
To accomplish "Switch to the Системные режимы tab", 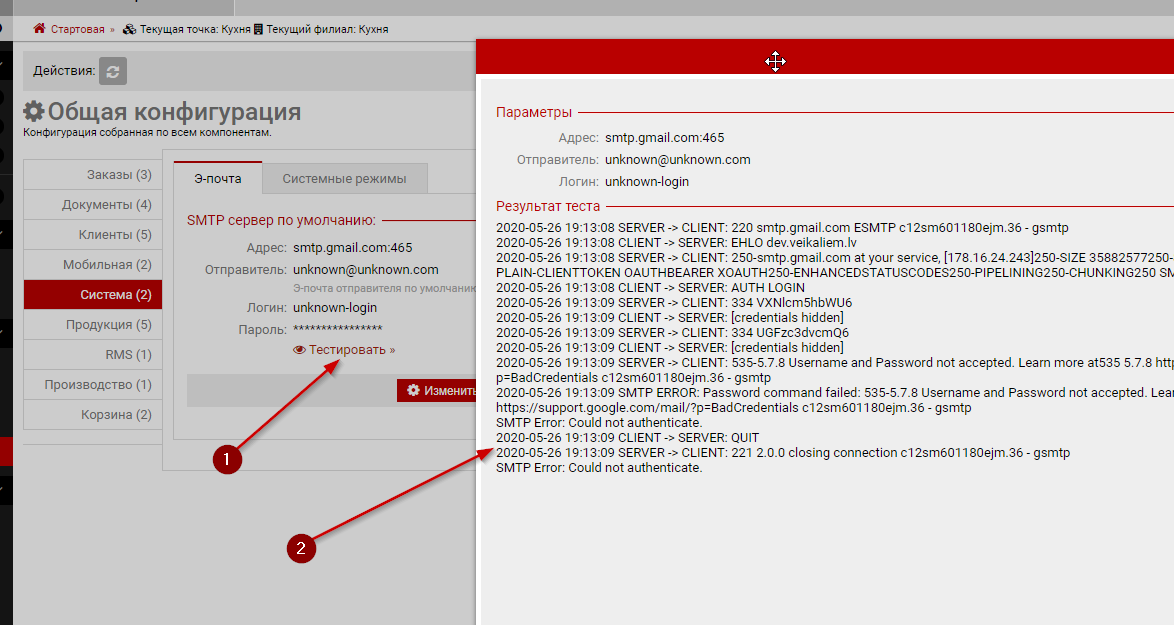I will [344, 179].
